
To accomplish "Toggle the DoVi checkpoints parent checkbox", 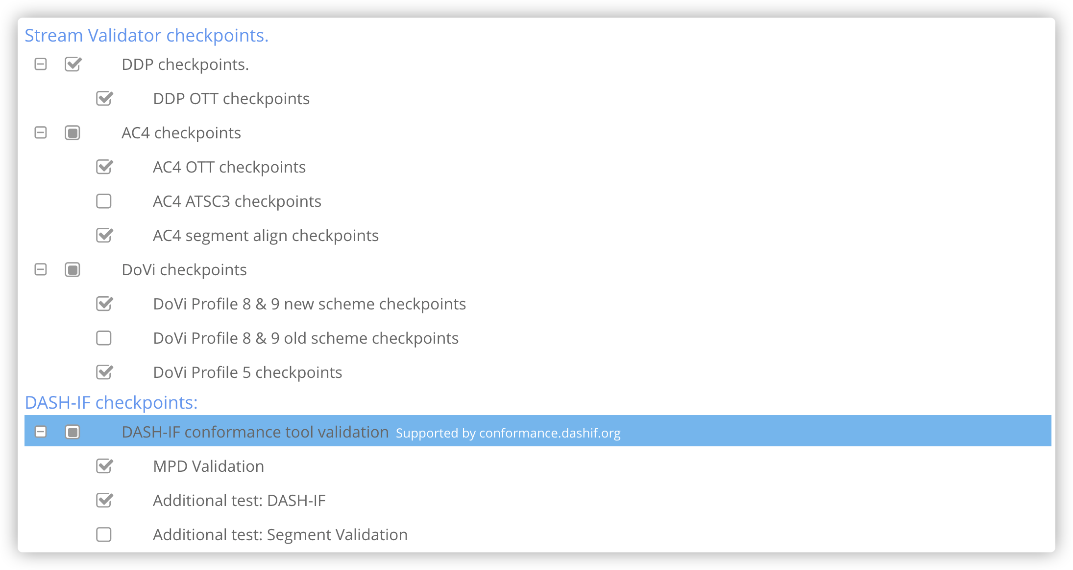I will coord(72,269).
